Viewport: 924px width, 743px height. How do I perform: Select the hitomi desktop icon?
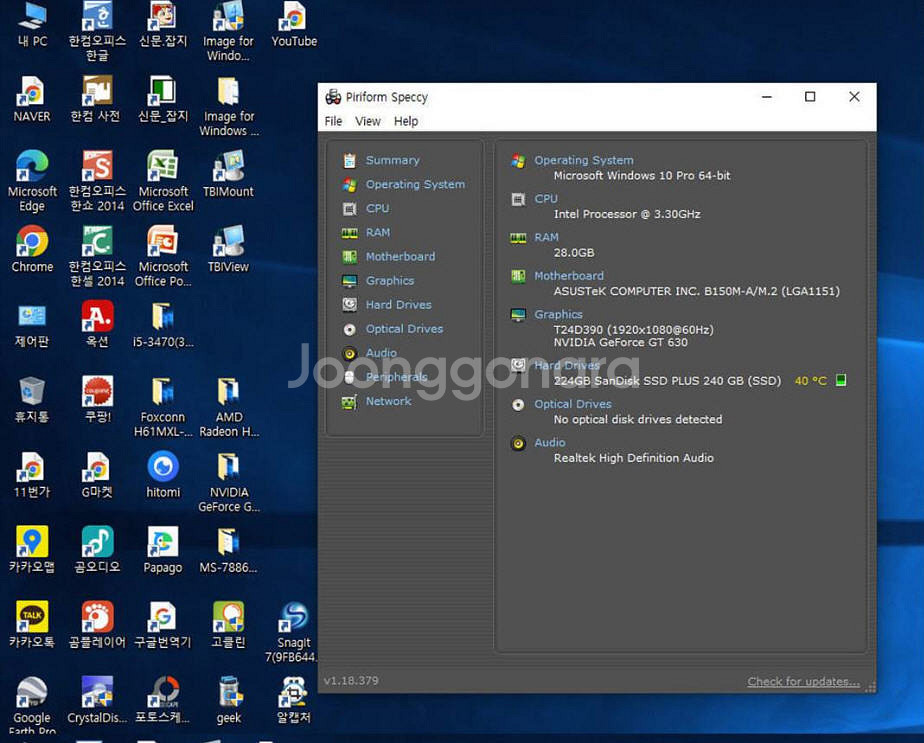coord(163,475)
